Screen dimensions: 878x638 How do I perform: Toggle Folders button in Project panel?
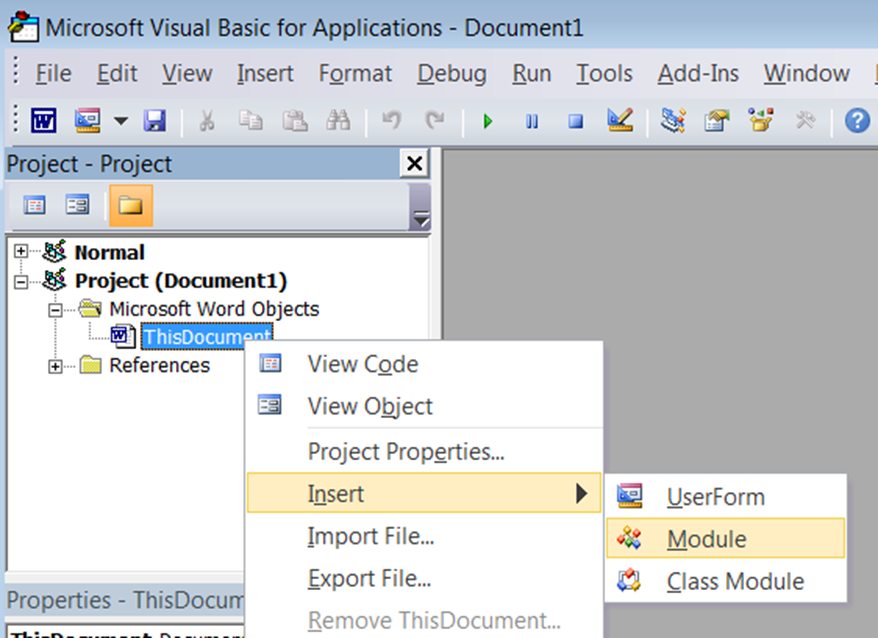point(130,206)
